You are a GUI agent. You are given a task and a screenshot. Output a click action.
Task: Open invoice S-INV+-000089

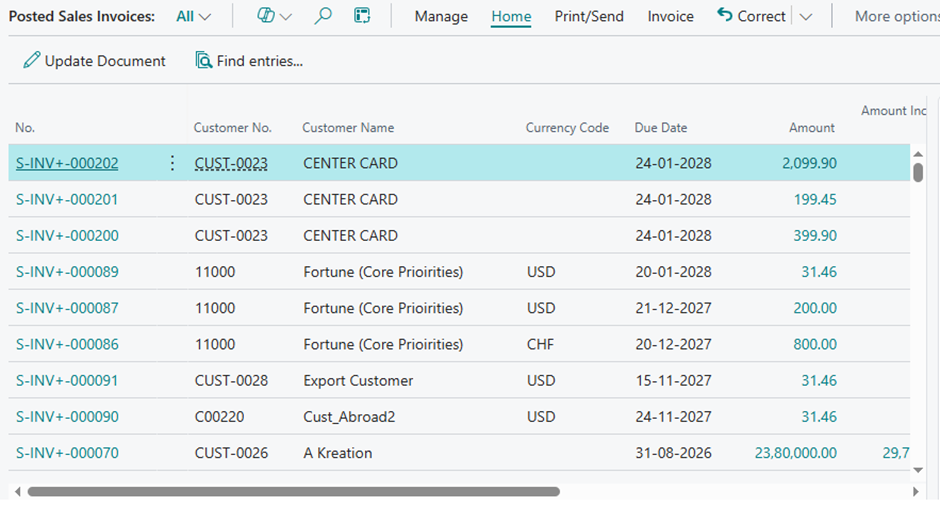coord(67,272)
